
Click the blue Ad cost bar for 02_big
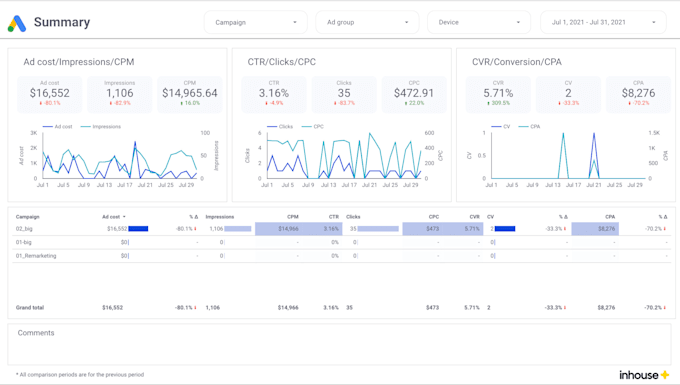point(138,228)
